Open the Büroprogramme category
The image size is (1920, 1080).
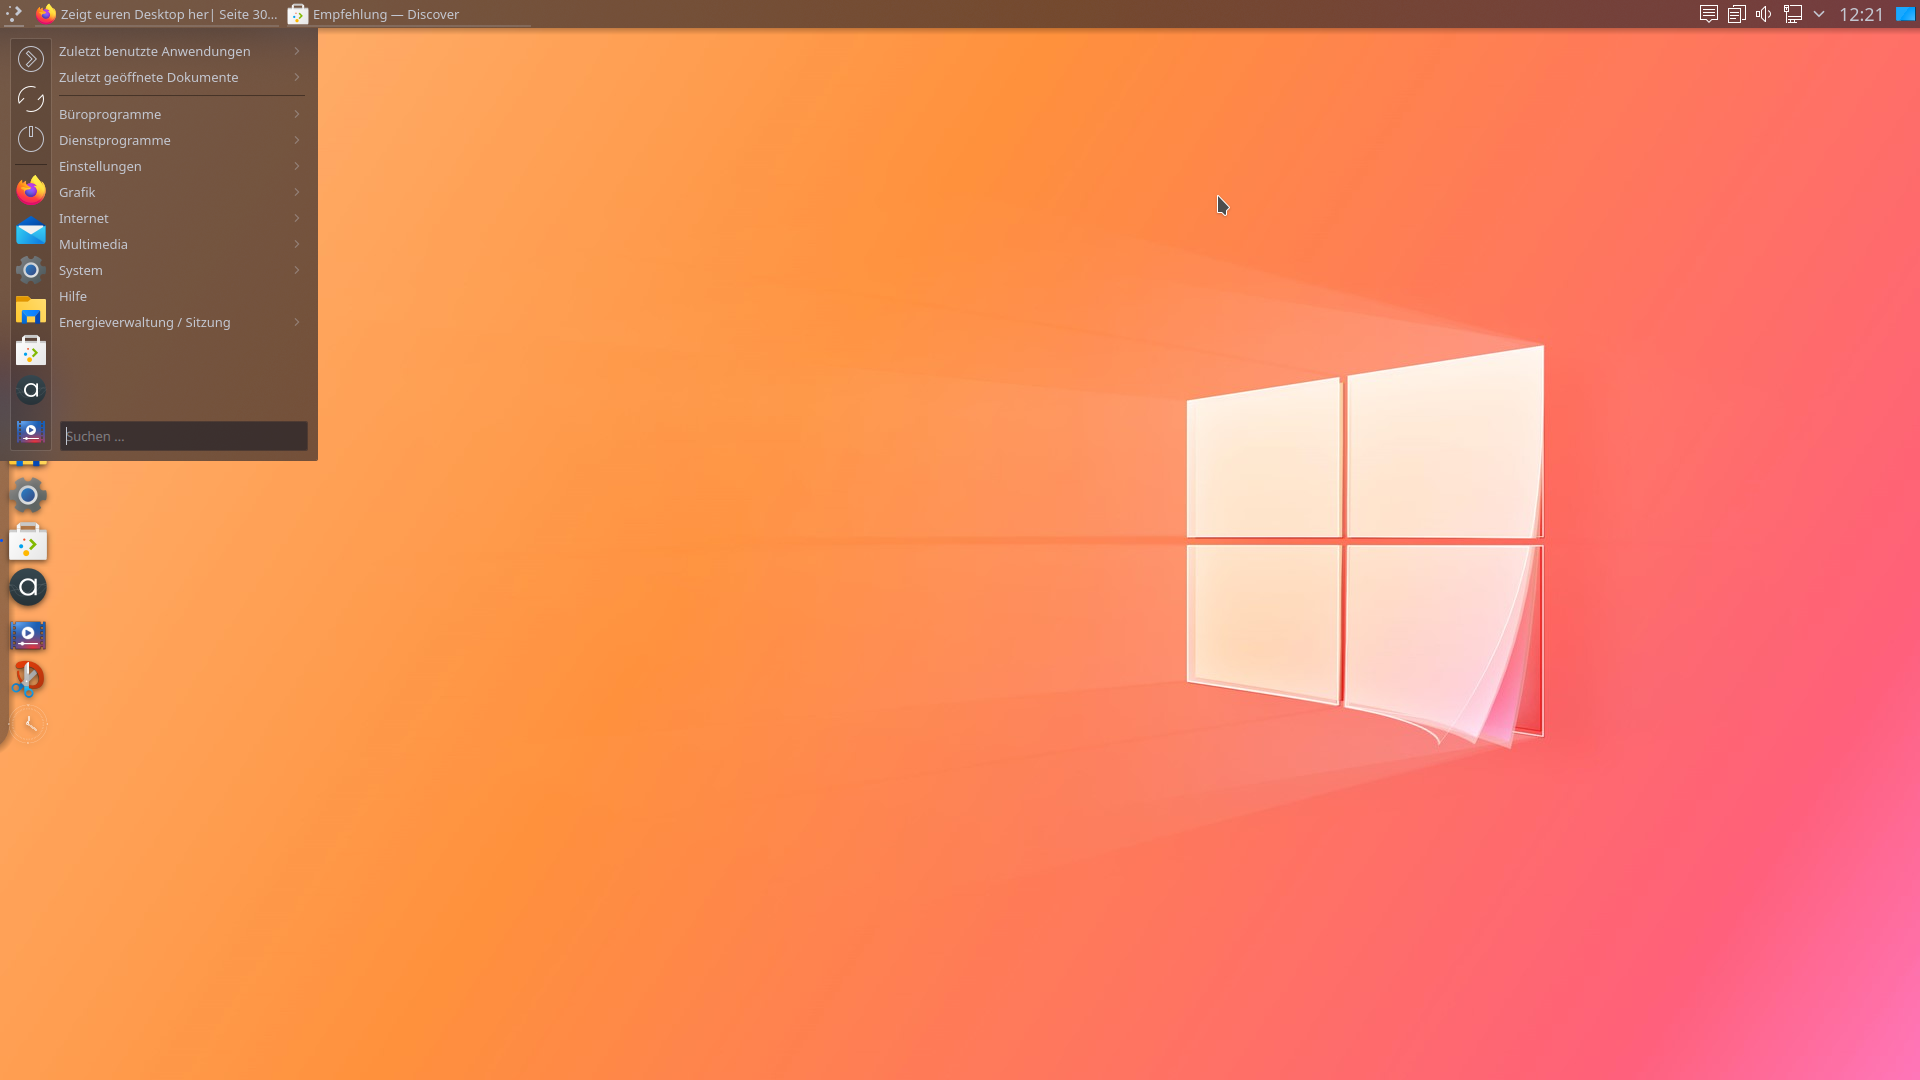(x=181, y=114)
